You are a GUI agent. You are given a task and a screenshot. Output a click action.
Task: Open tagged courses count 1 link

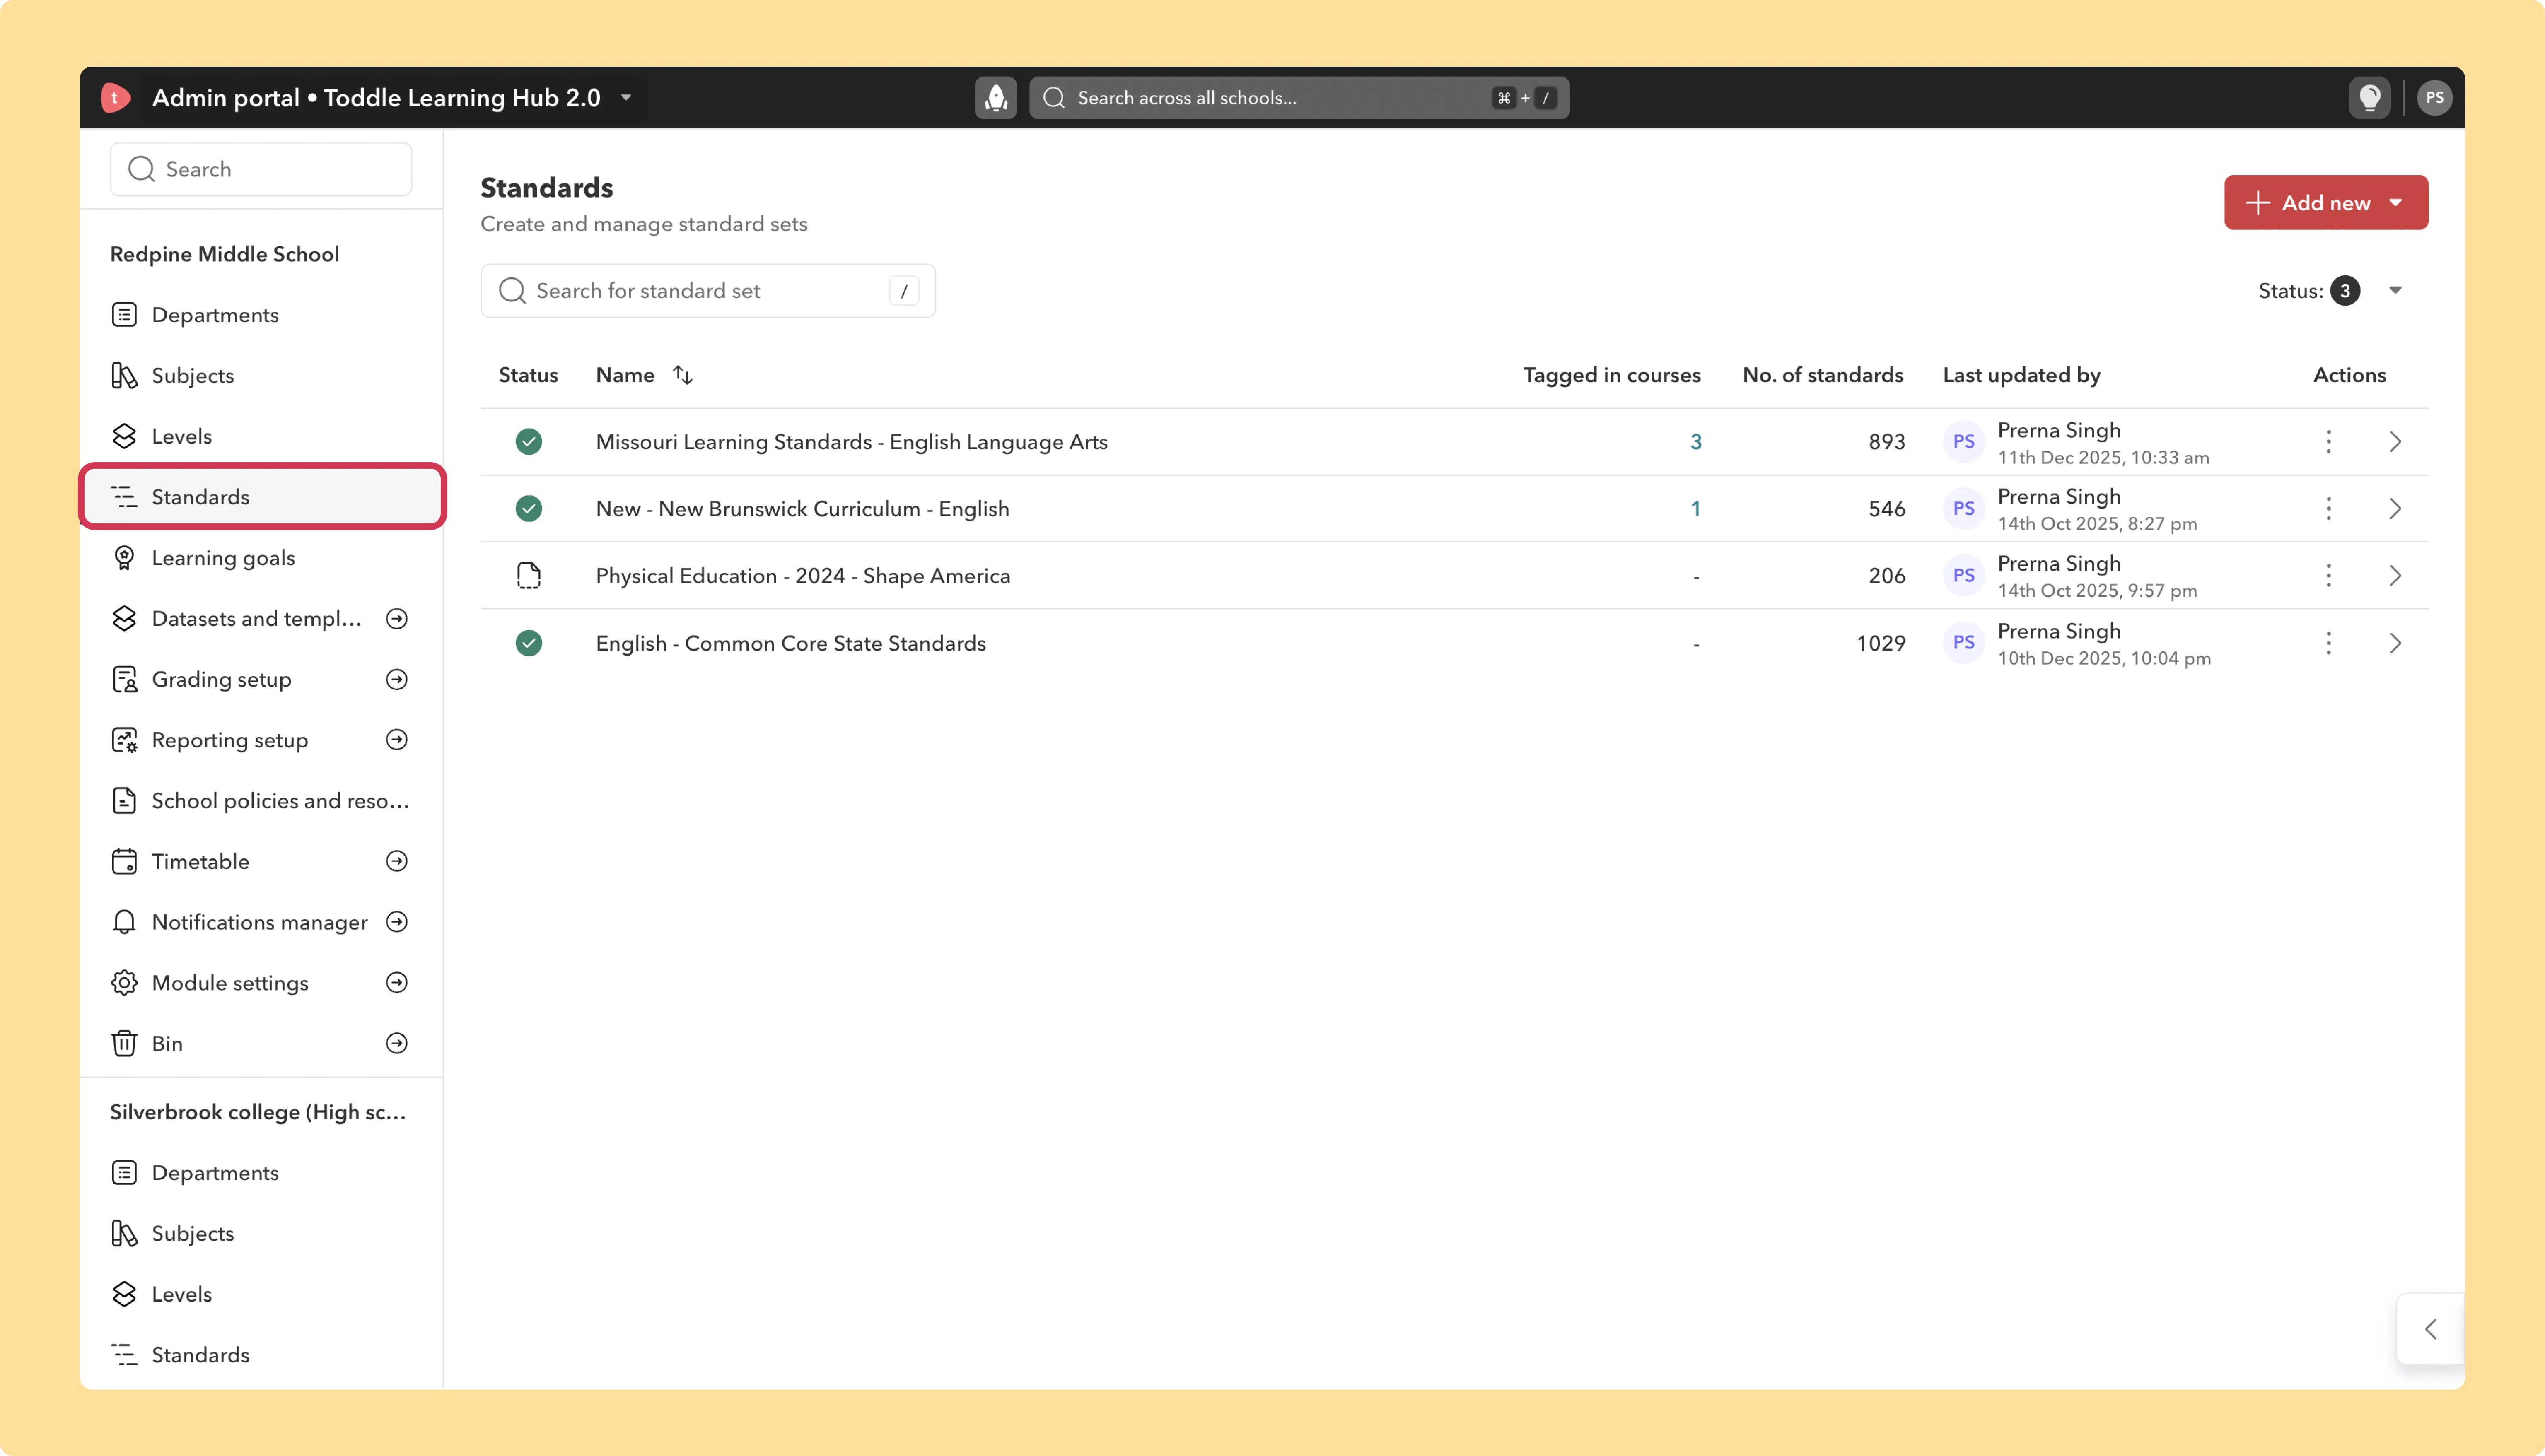click(1696, 509)
